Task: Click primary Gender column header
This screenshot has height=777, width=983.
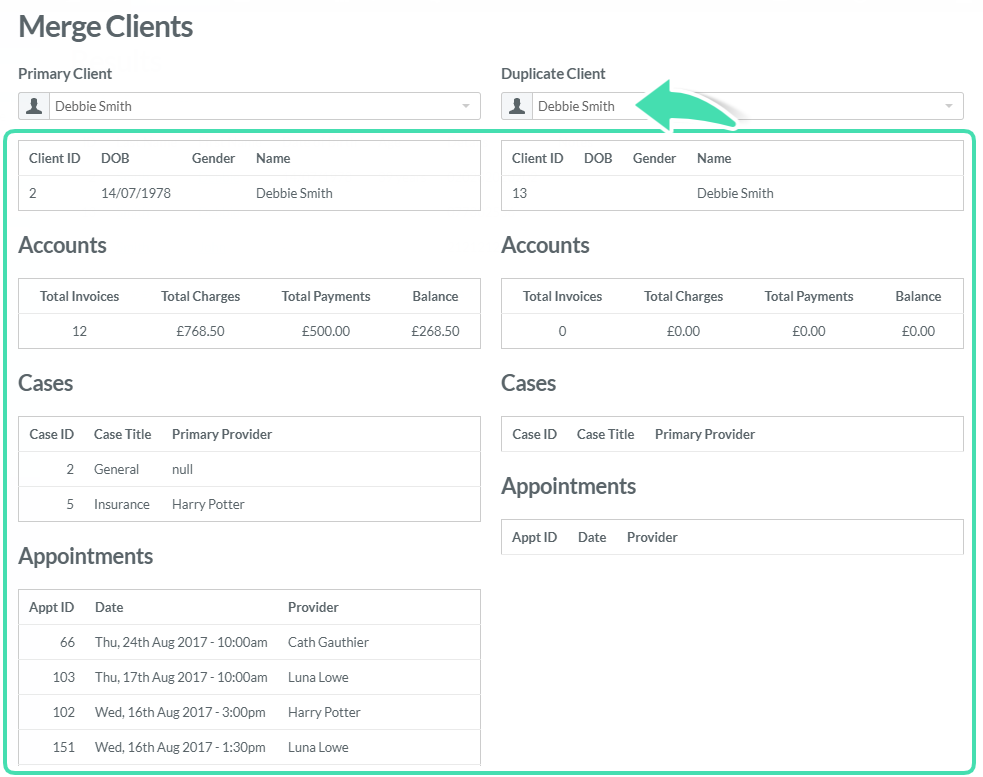Action: 213,158
